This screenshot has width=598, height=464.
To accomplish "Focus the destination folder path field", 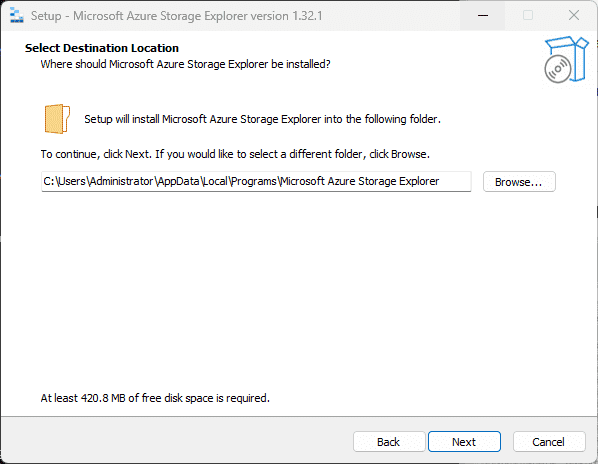I will (256, 181).
